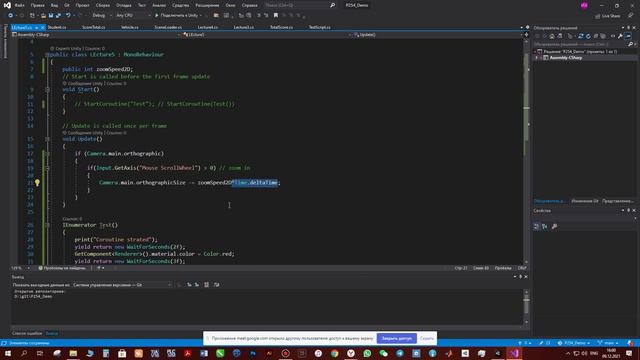Click the navigate backward arrow icon
The width and height of the screenshot is (640, 360).
coord(11,16)
